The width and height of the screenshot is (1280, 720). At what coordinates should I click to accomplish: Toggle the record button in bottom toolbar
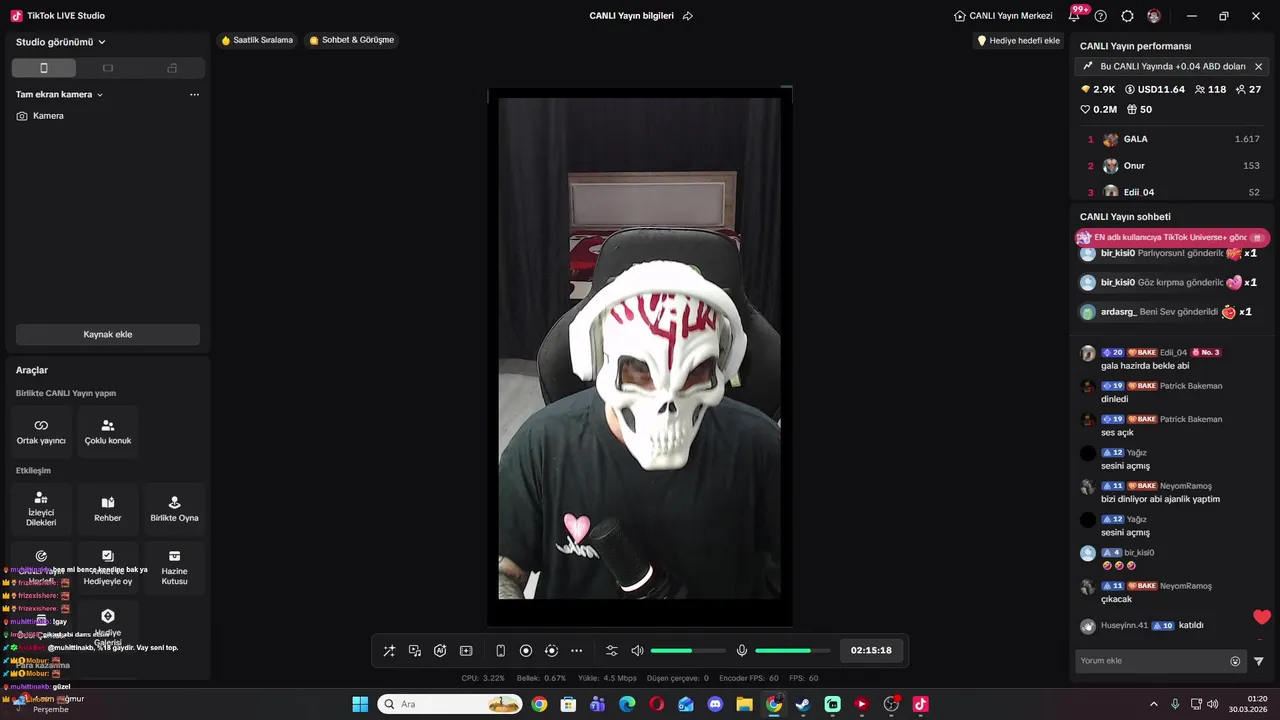pyautogui.click(x=526, y=651)
